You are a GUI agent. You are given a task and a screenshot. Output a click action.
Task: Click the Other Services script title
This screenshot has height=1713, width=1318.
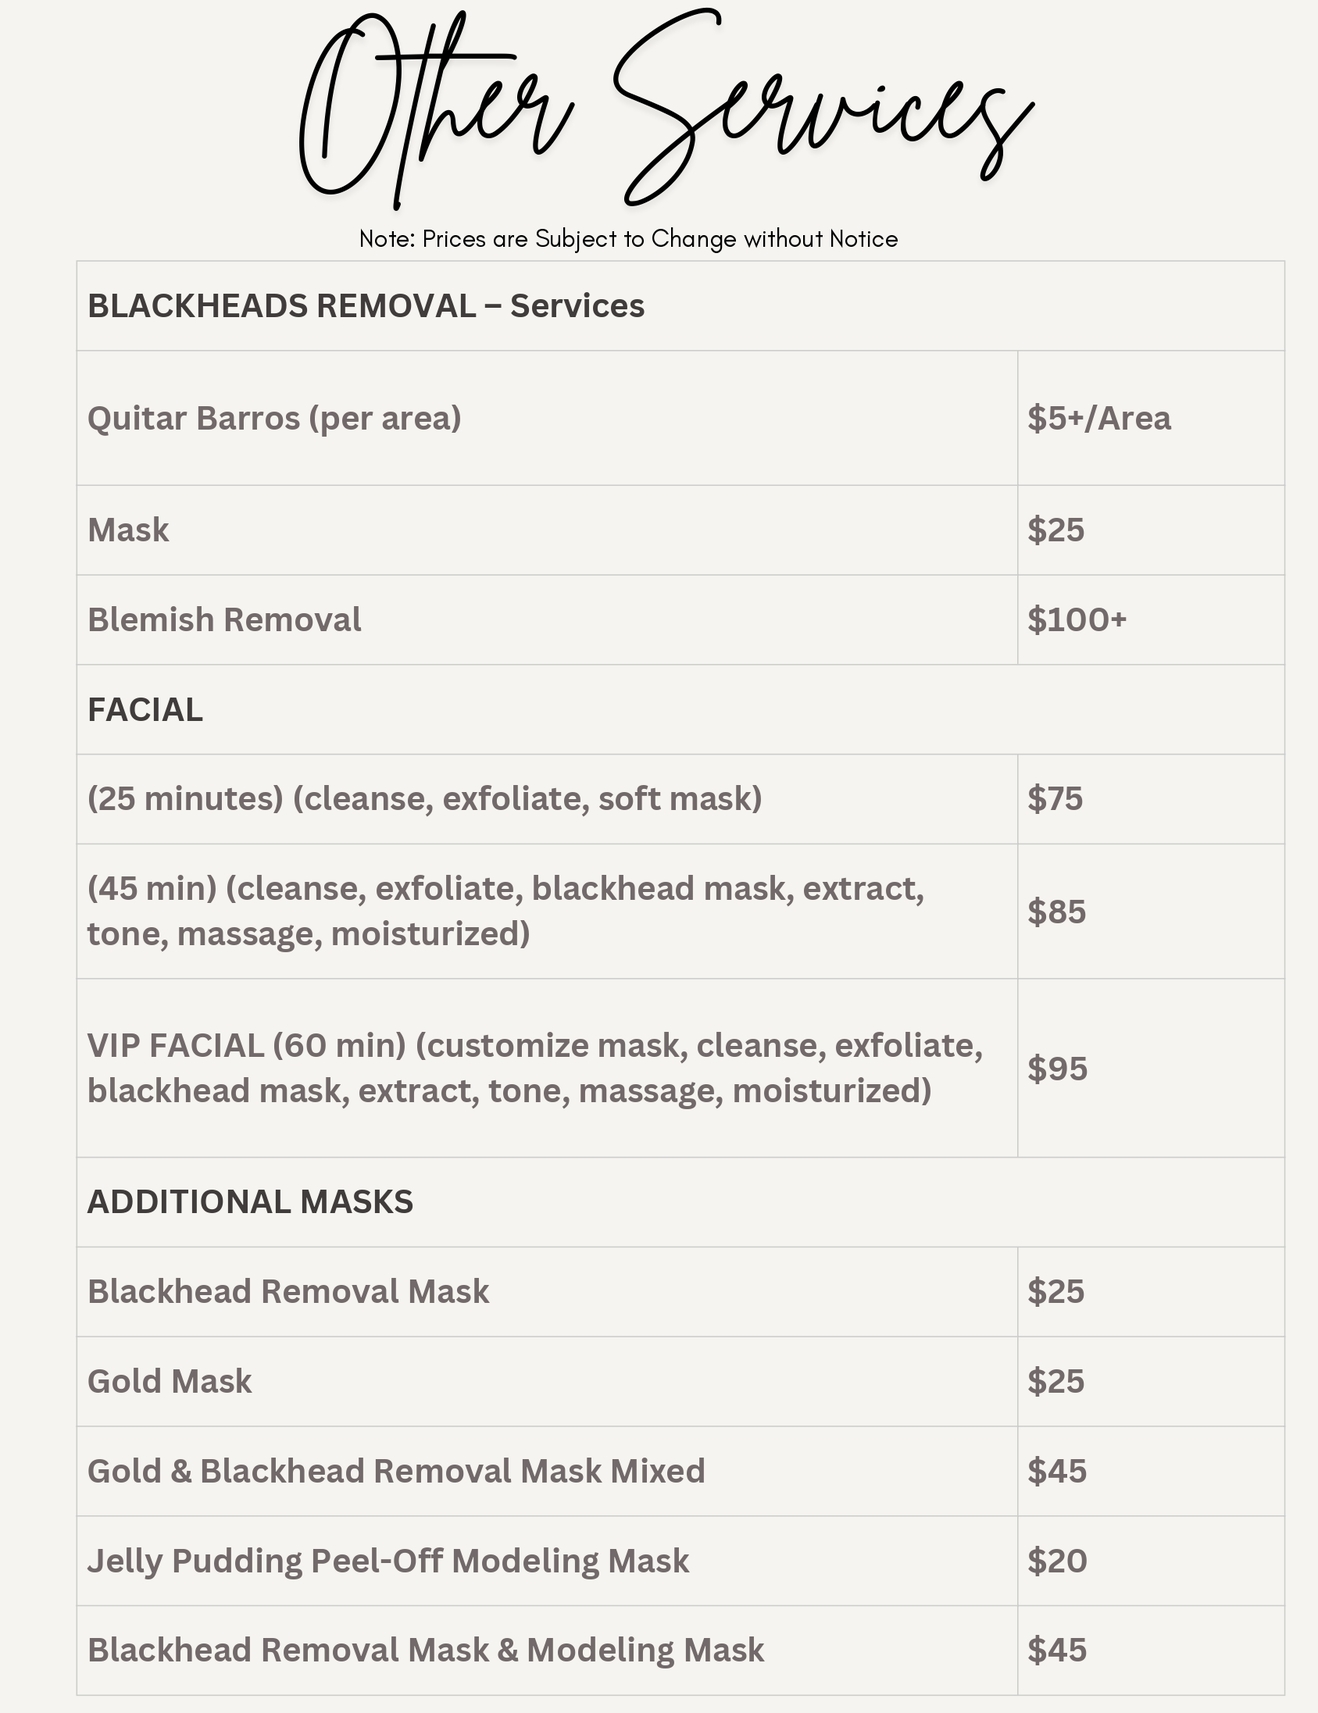coord(665,110)
